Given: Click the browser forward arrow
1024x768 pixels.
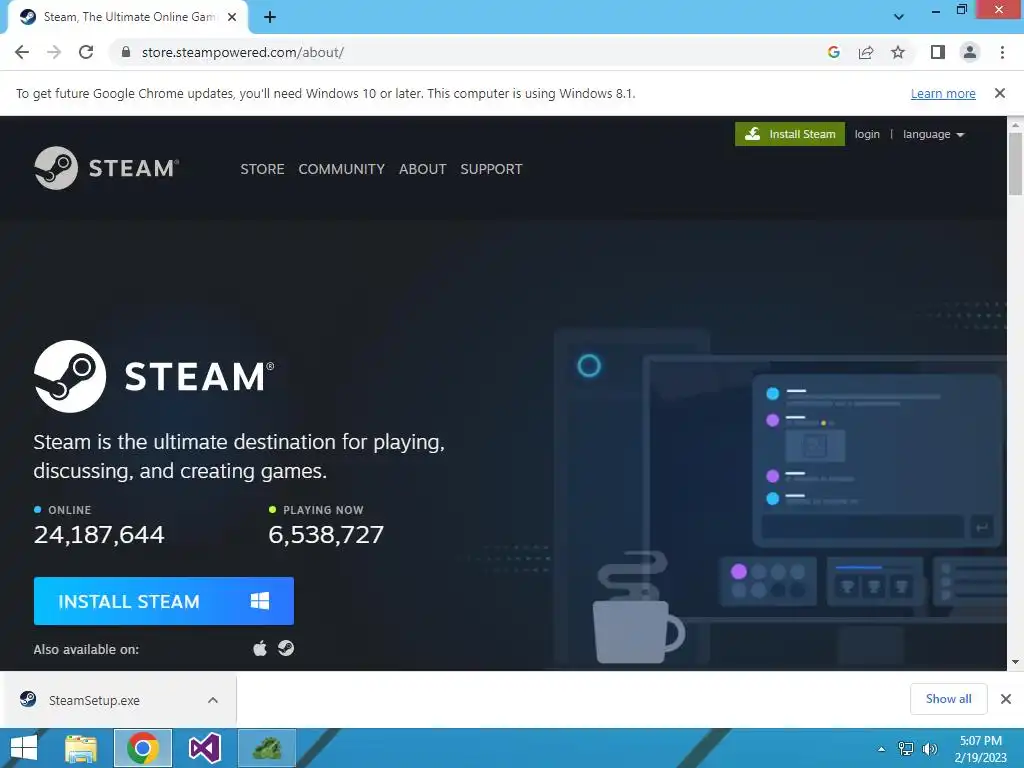Looking at the screenshot, I should (x=54, y=52).
